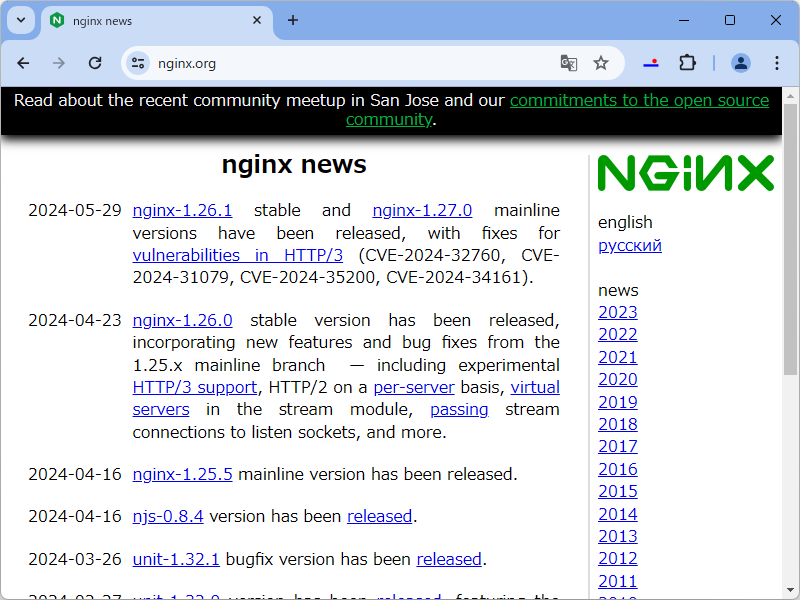Click the Google Translate icon in address bar
800x600 pixels.
tap(568, 62)
